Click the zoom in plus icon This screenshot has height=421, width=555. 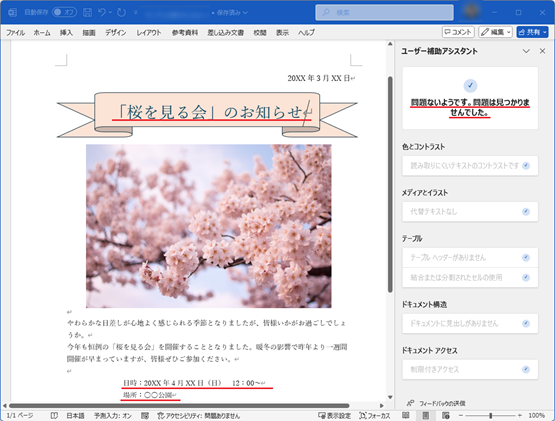click(520, 415)
